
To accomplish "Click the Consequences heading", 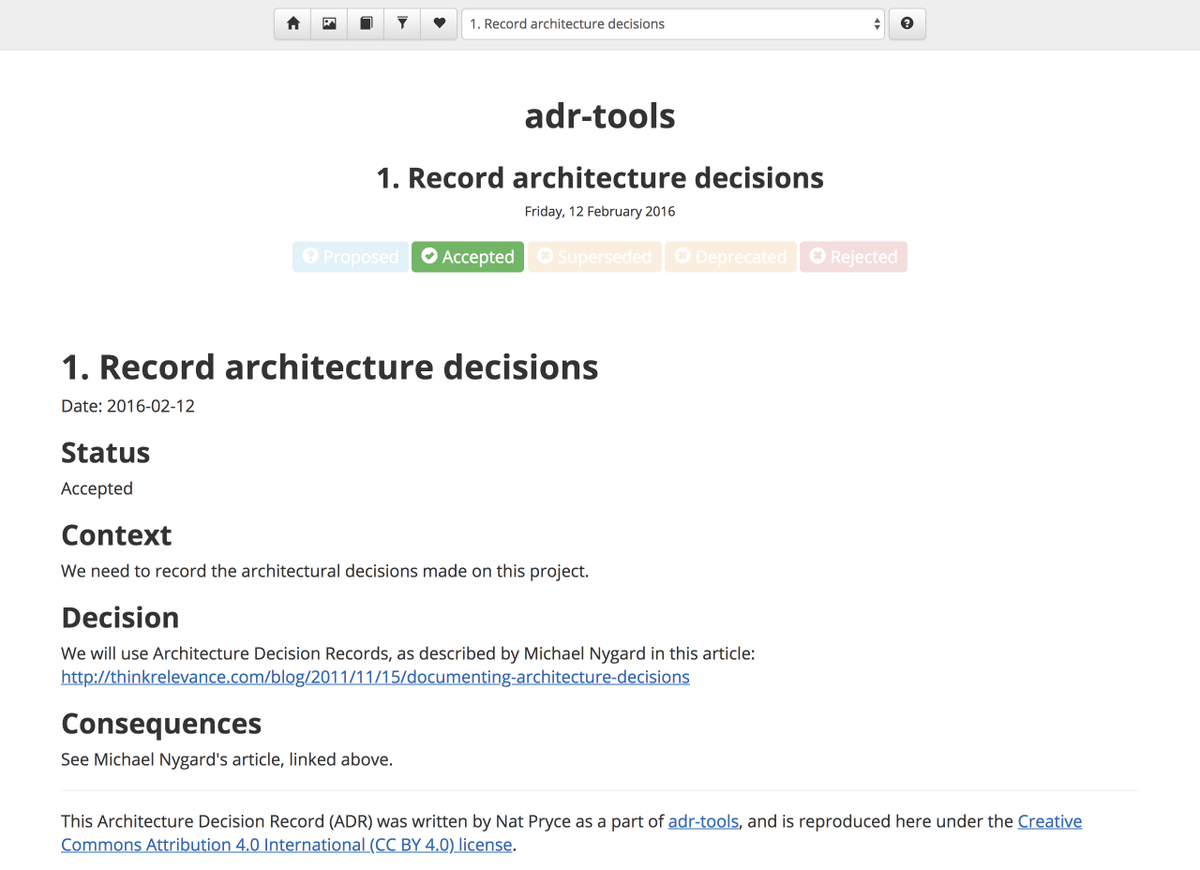I will (x=161, y=723).
